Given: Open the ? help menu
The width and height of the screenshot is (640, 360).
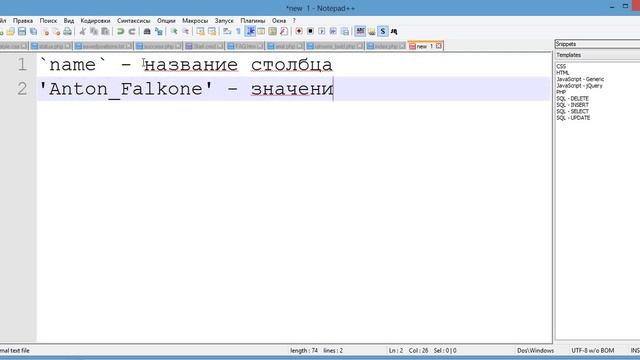Looking at the screenshot, I should click(294, 20).
